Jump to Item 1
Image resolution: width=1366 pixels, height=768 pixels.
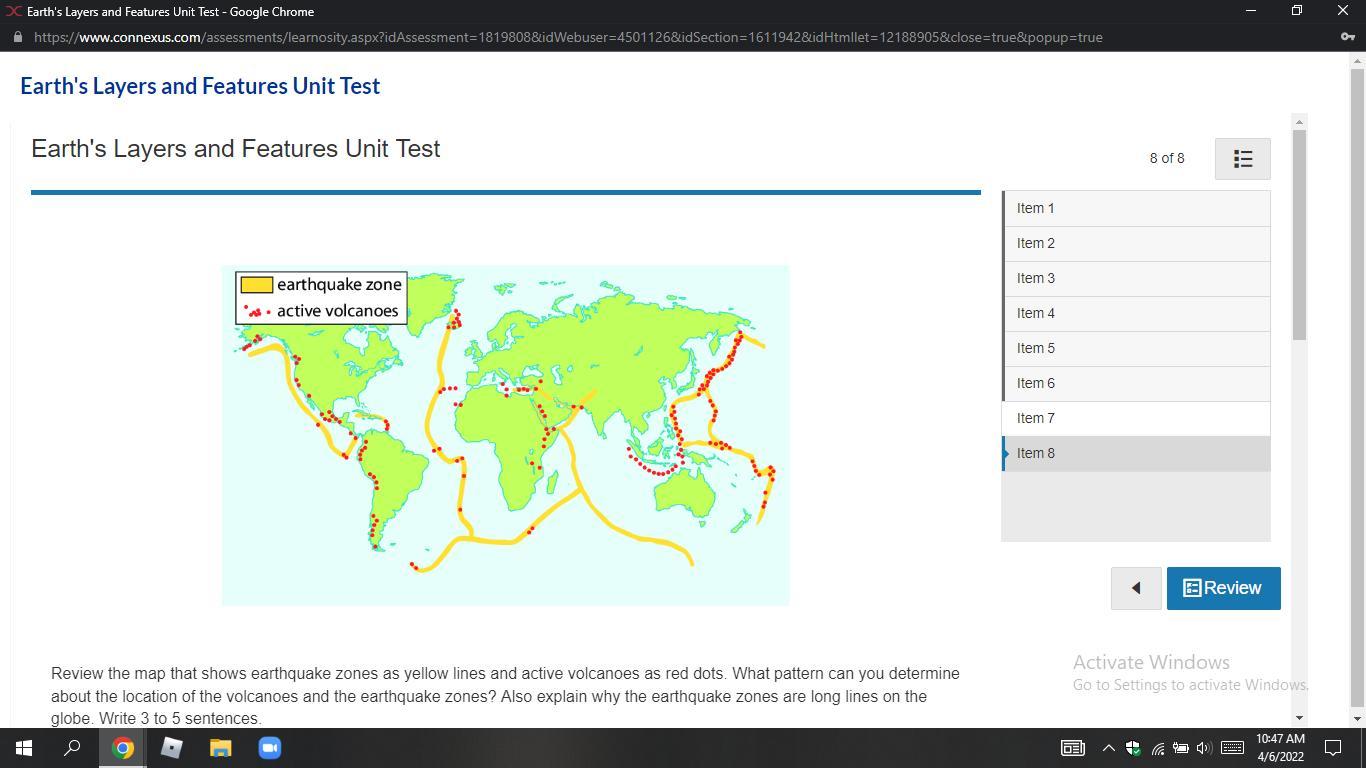(1136, 208)
